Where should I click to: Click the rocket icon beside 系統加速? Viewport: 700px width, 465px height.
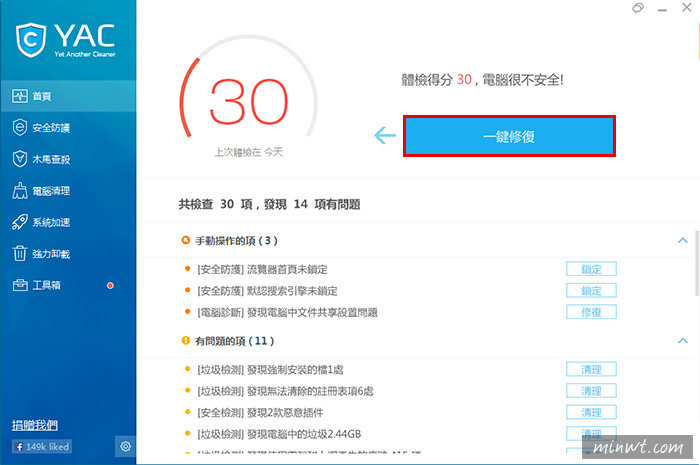pyautogui.click(x=20, y=222)
